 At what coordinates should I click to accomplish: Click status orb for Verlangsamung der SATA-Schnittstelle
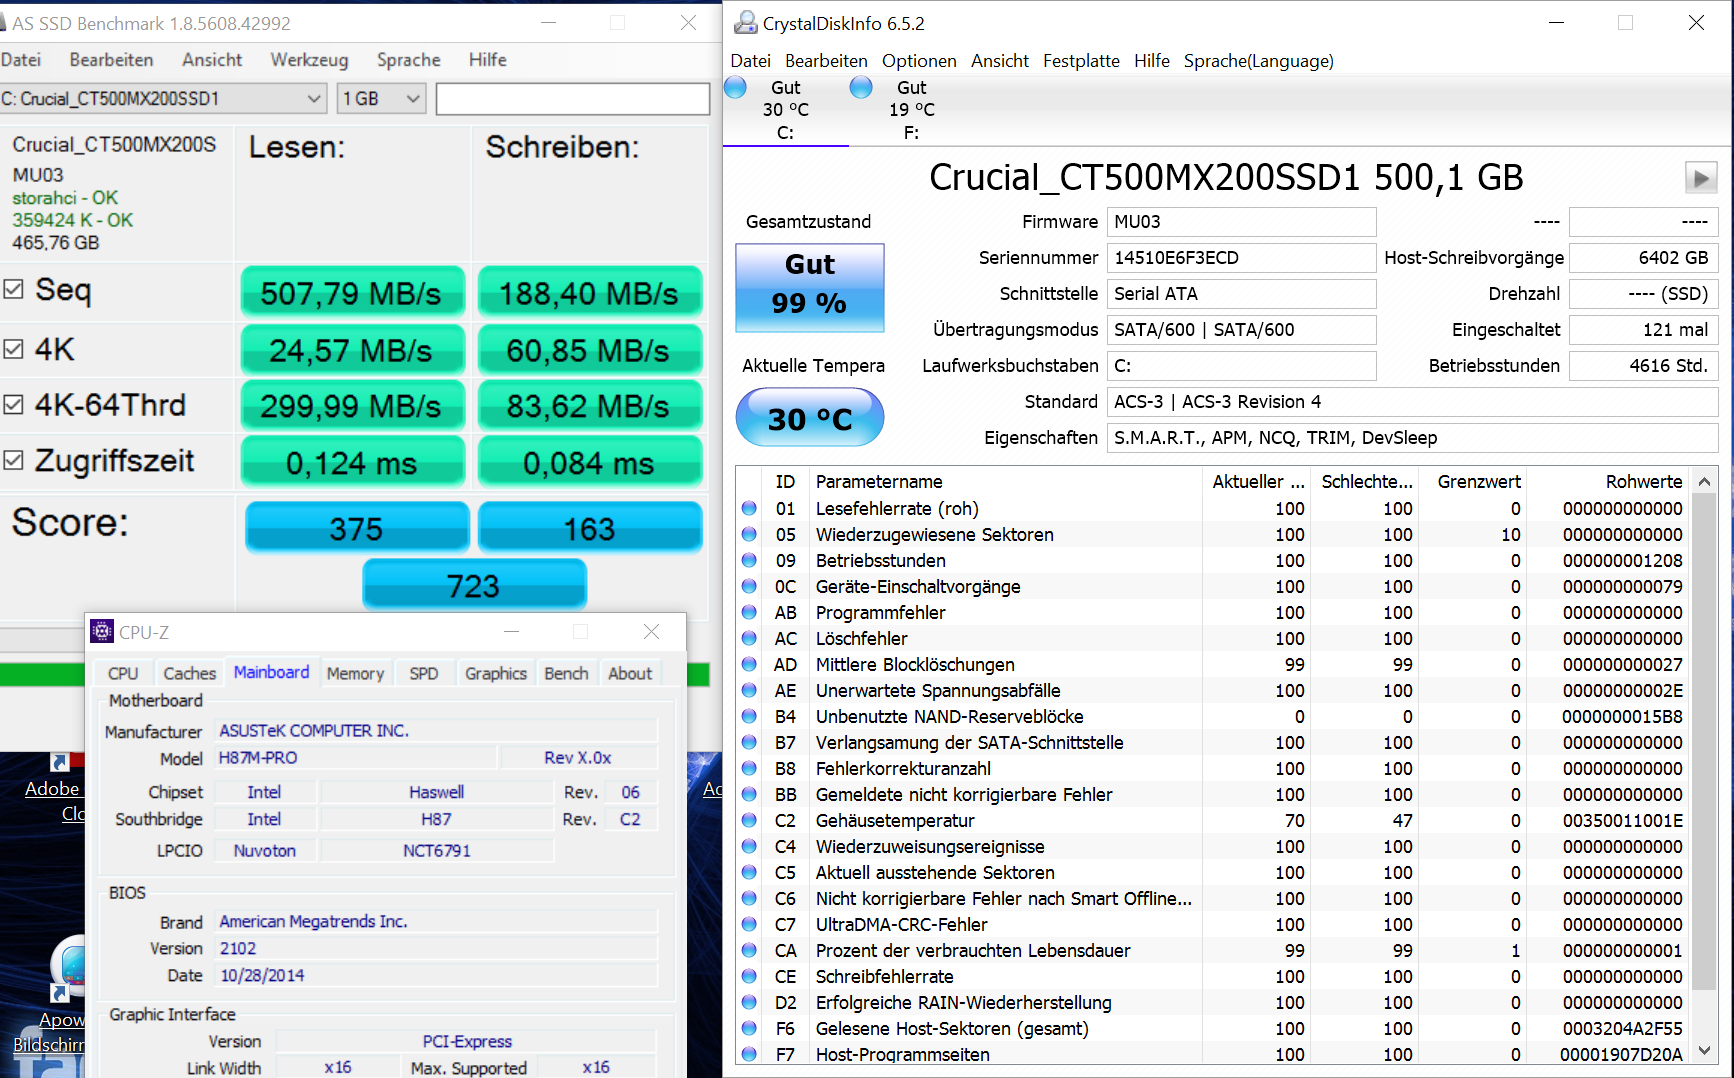click(x=749, y=742)
